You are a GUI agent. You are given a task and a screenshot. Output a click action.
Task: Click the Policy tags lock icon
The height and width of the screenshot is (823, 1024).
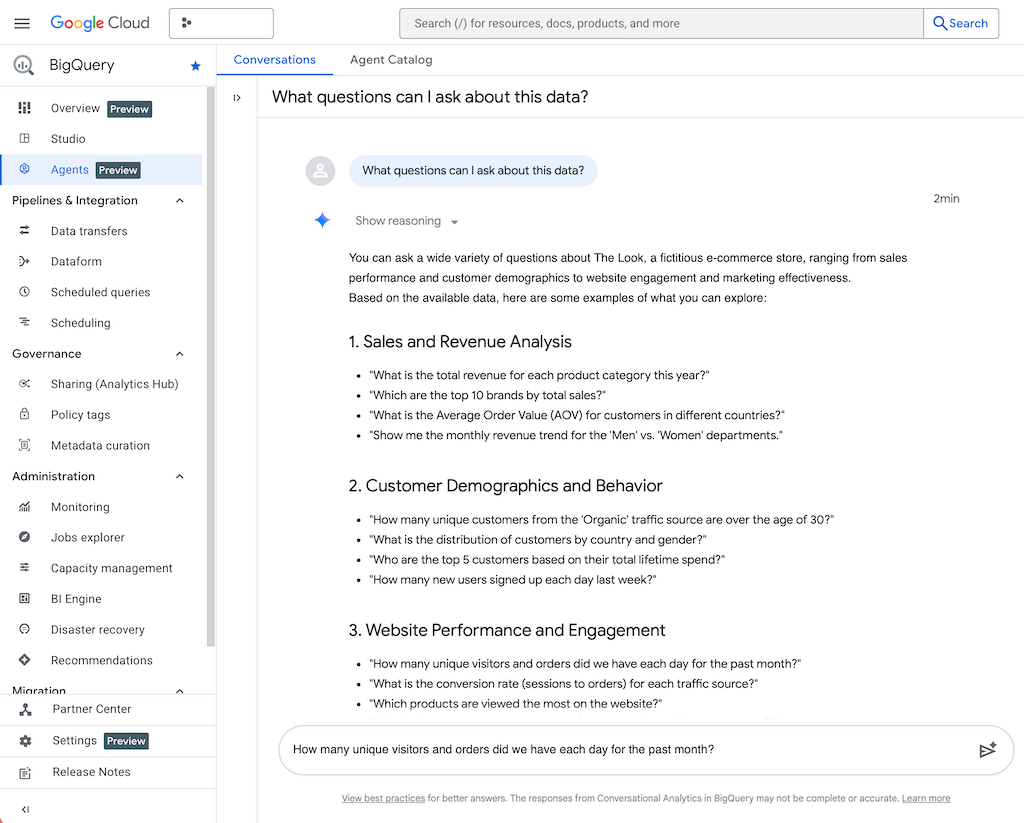coord(25,414)
